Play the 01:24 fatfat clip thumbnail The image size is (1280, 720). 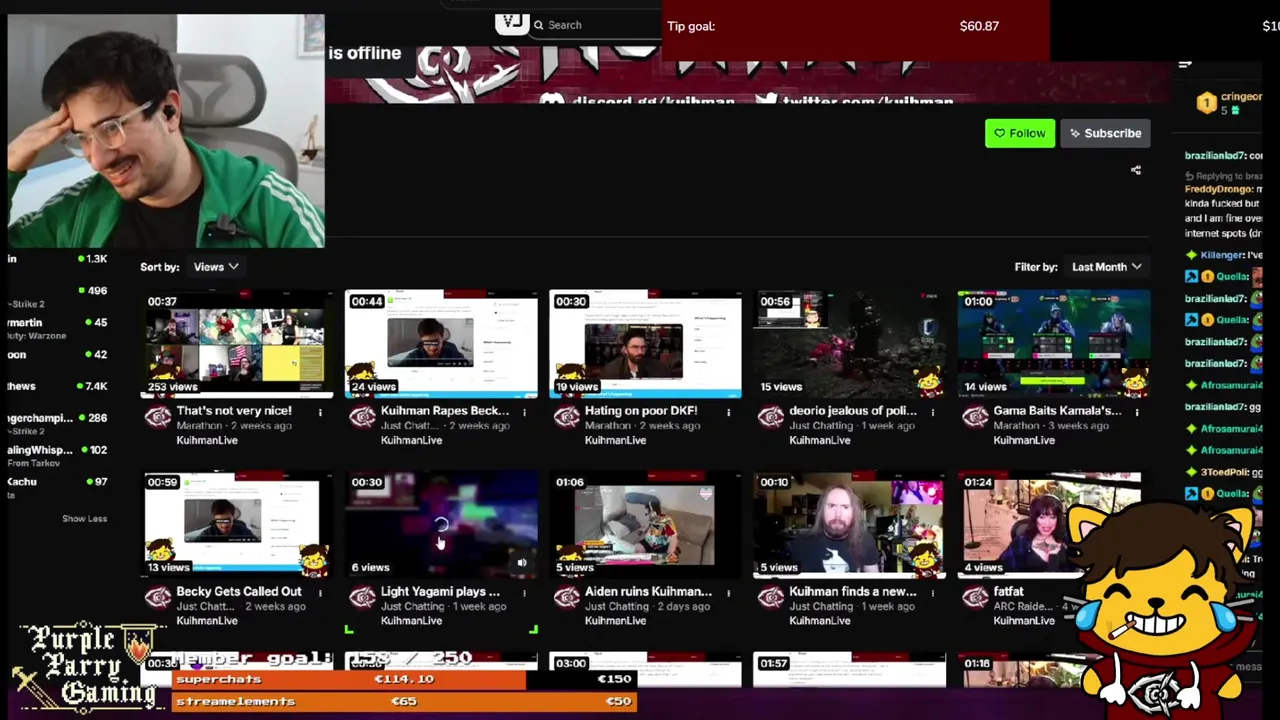click(x=1053, y=525)
